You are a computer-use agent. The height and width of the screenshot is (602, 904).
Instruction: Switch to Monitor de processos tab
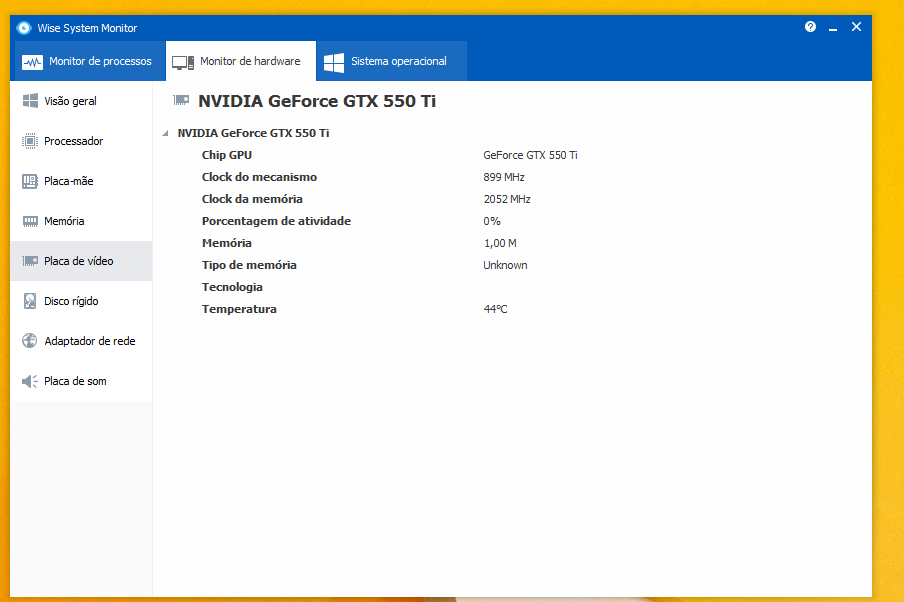click(x=90, y=61)
